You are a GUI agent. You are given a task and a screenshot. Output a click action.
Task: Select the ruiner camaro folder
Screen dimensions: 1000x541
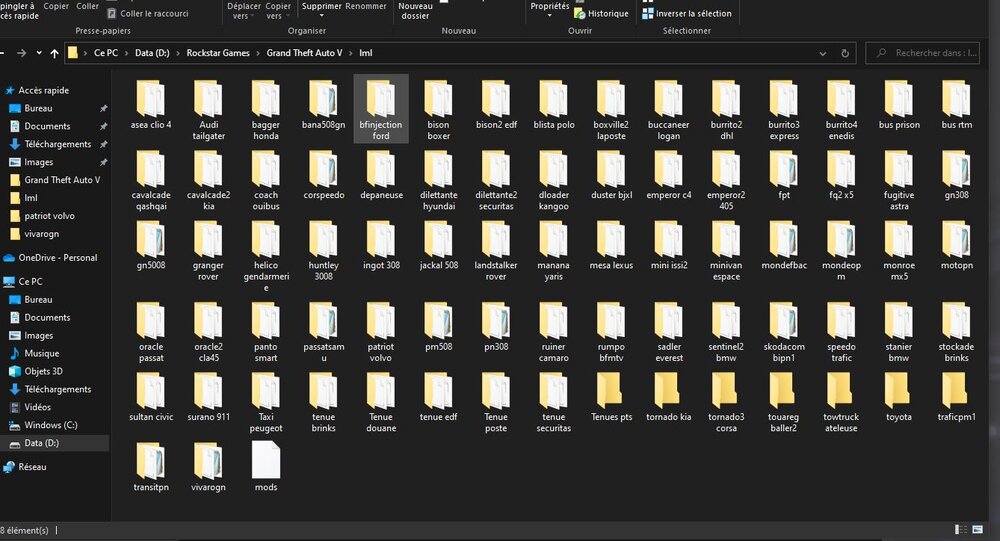coord(554,332)
